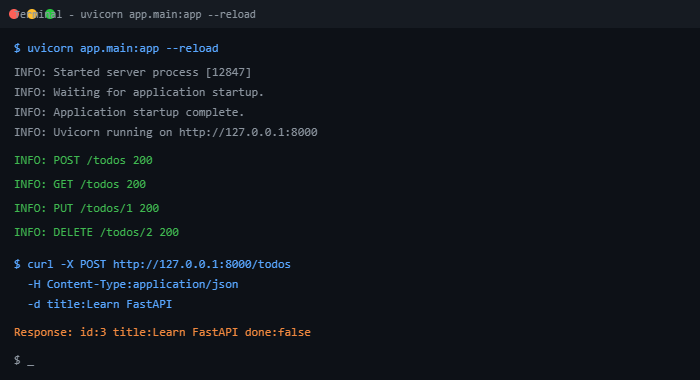The height and width of the screenshot is (380, 700).
Task: Select the Started server process line
Action: point(133,72)
